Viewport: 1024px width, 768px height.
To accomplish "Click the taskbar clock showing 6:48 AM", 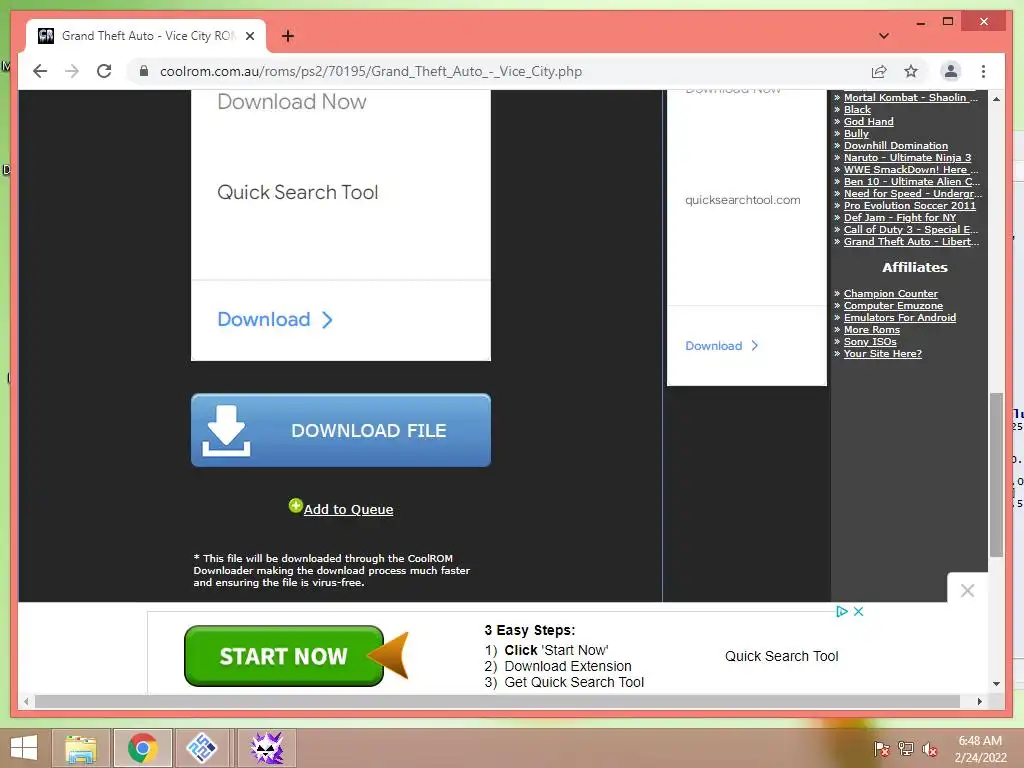I will (x=980, y=749).
